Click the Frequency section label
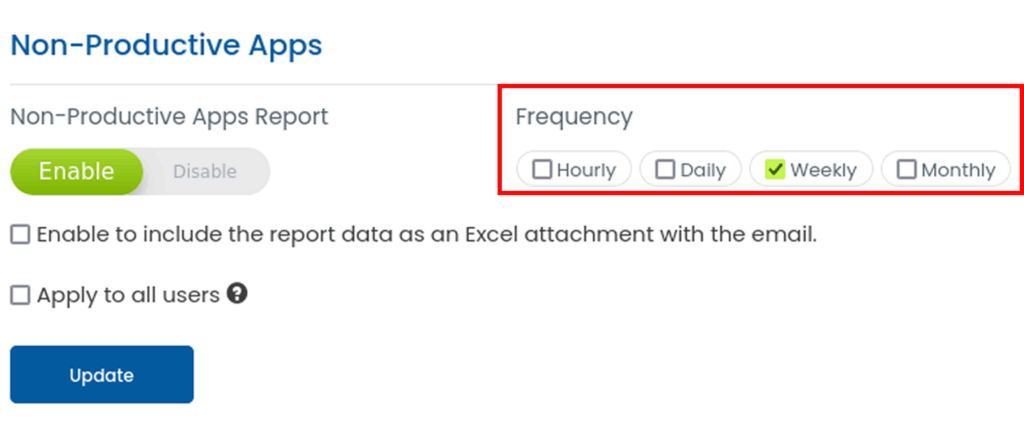 pyautogui.click(x=574, y=117)
